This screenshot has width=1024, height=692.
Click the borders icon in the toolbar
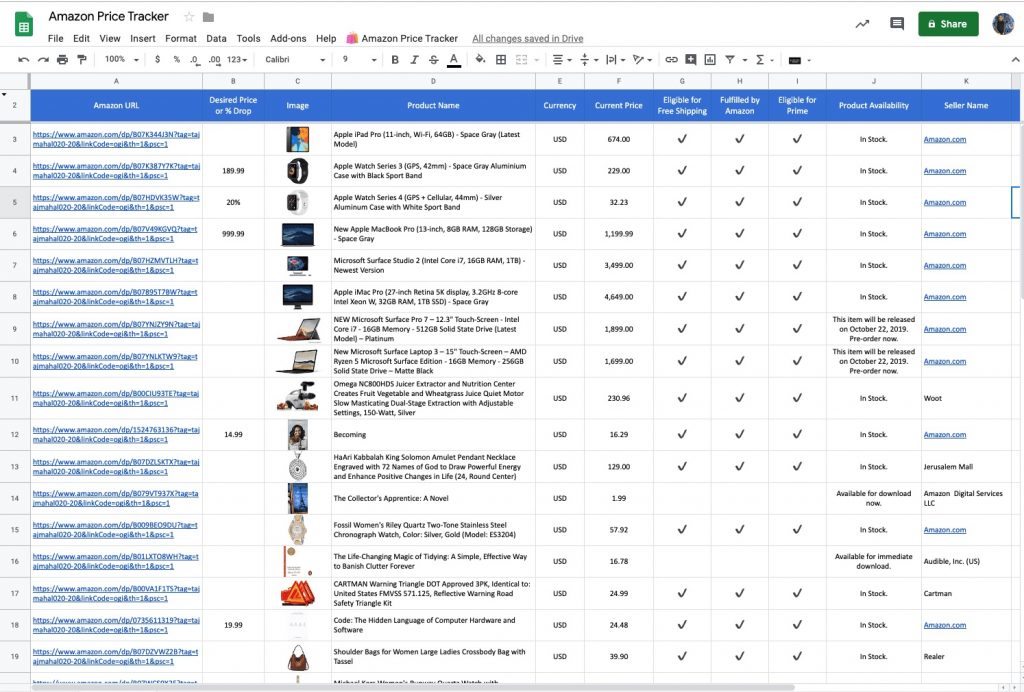tap(500, 60)
